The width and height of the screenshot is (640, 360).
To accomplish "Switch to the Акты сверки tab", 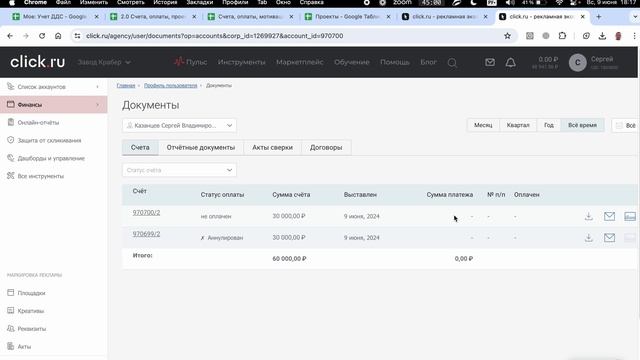I will tap(272, 147).
